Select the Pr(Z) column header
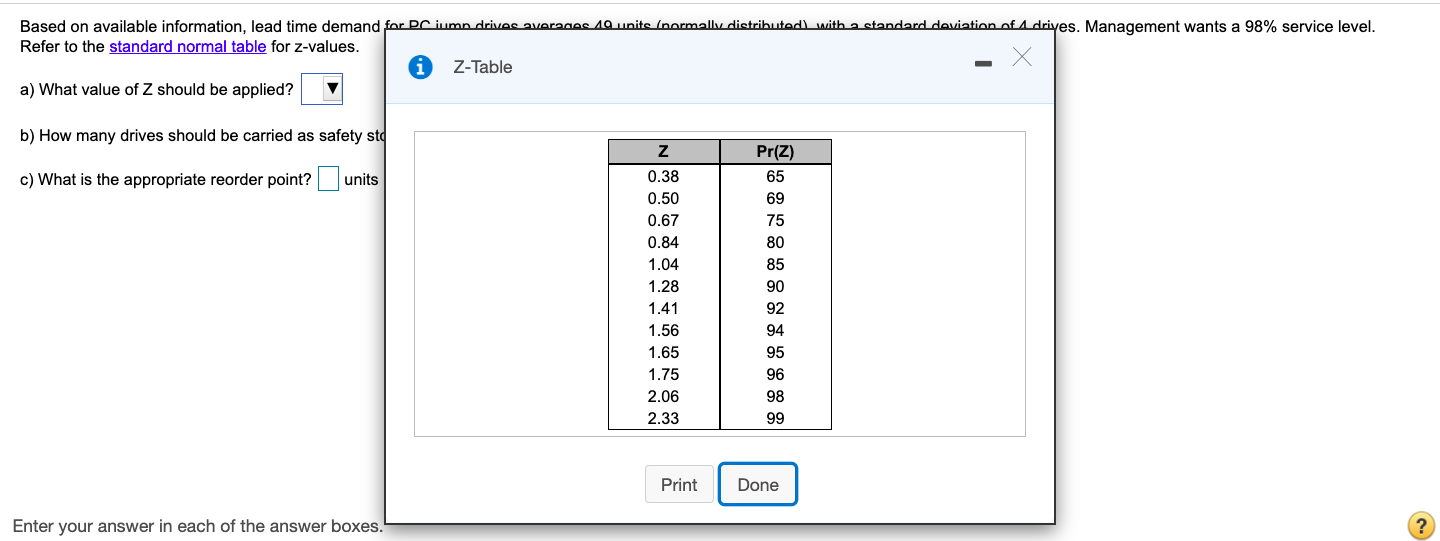The height and width of the screenshot is (541, 1440). tap(775, 152)
